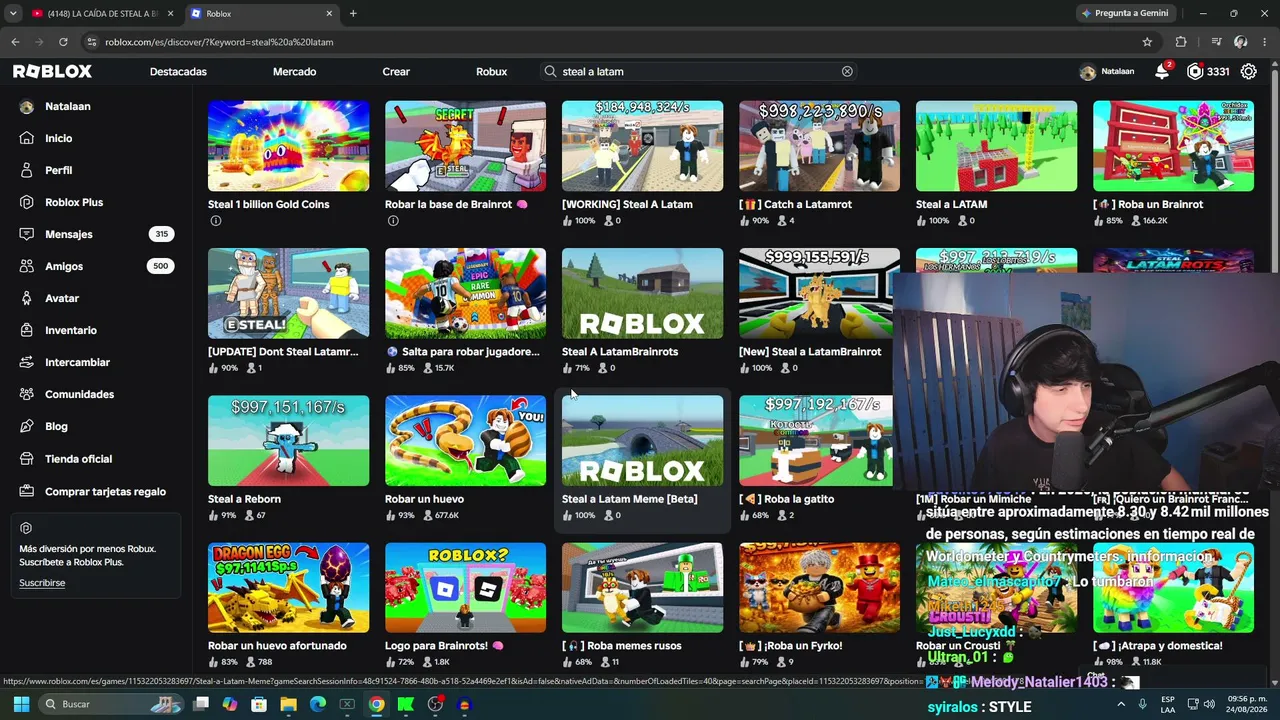Screen dimensions: 1280x720
Task: View site information icon in address bar
Action: [x=92, y=42]
